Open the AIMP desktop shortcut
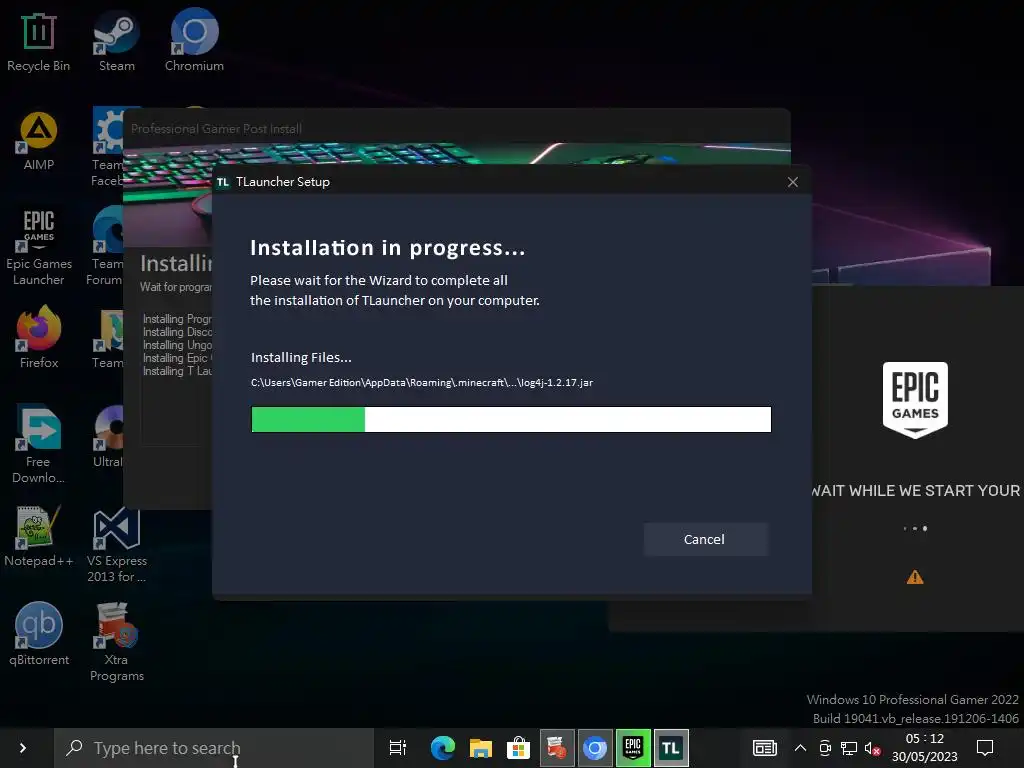The image size is (1024, 768). coord(39,141)
